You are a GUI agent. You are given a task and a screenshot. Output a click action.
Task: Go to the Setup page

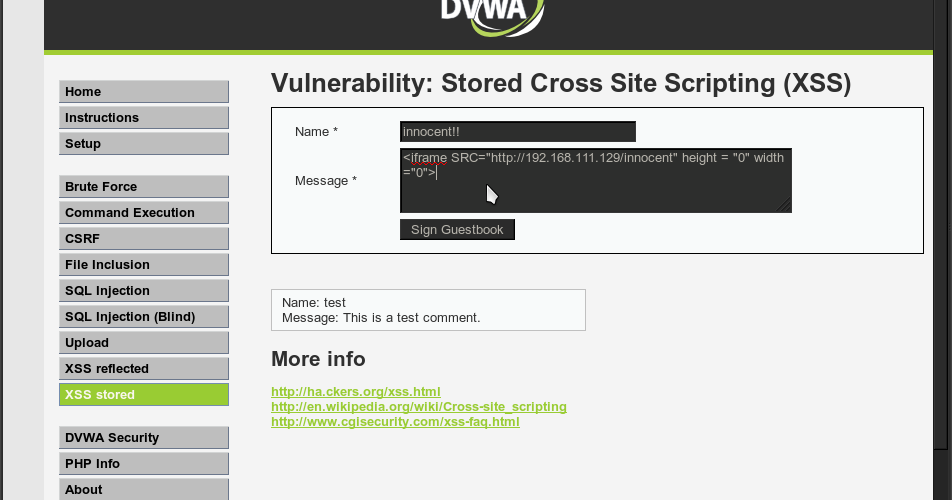(x=144, y=144)
